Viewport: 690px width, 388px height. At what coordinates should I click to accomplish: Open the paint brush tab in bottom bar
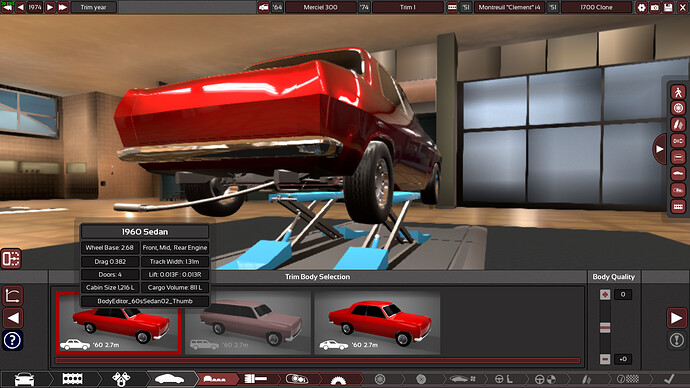coord(256,379)
